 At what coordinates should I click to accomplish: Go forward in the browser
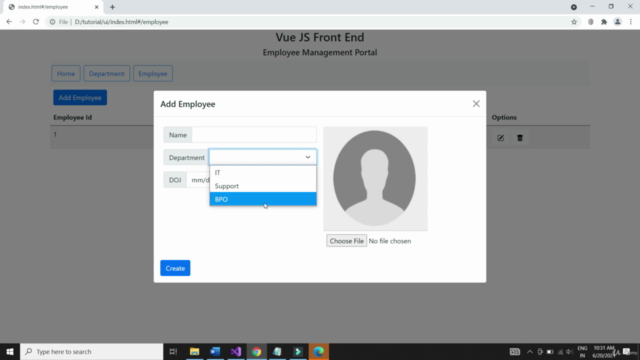(22, 22)
